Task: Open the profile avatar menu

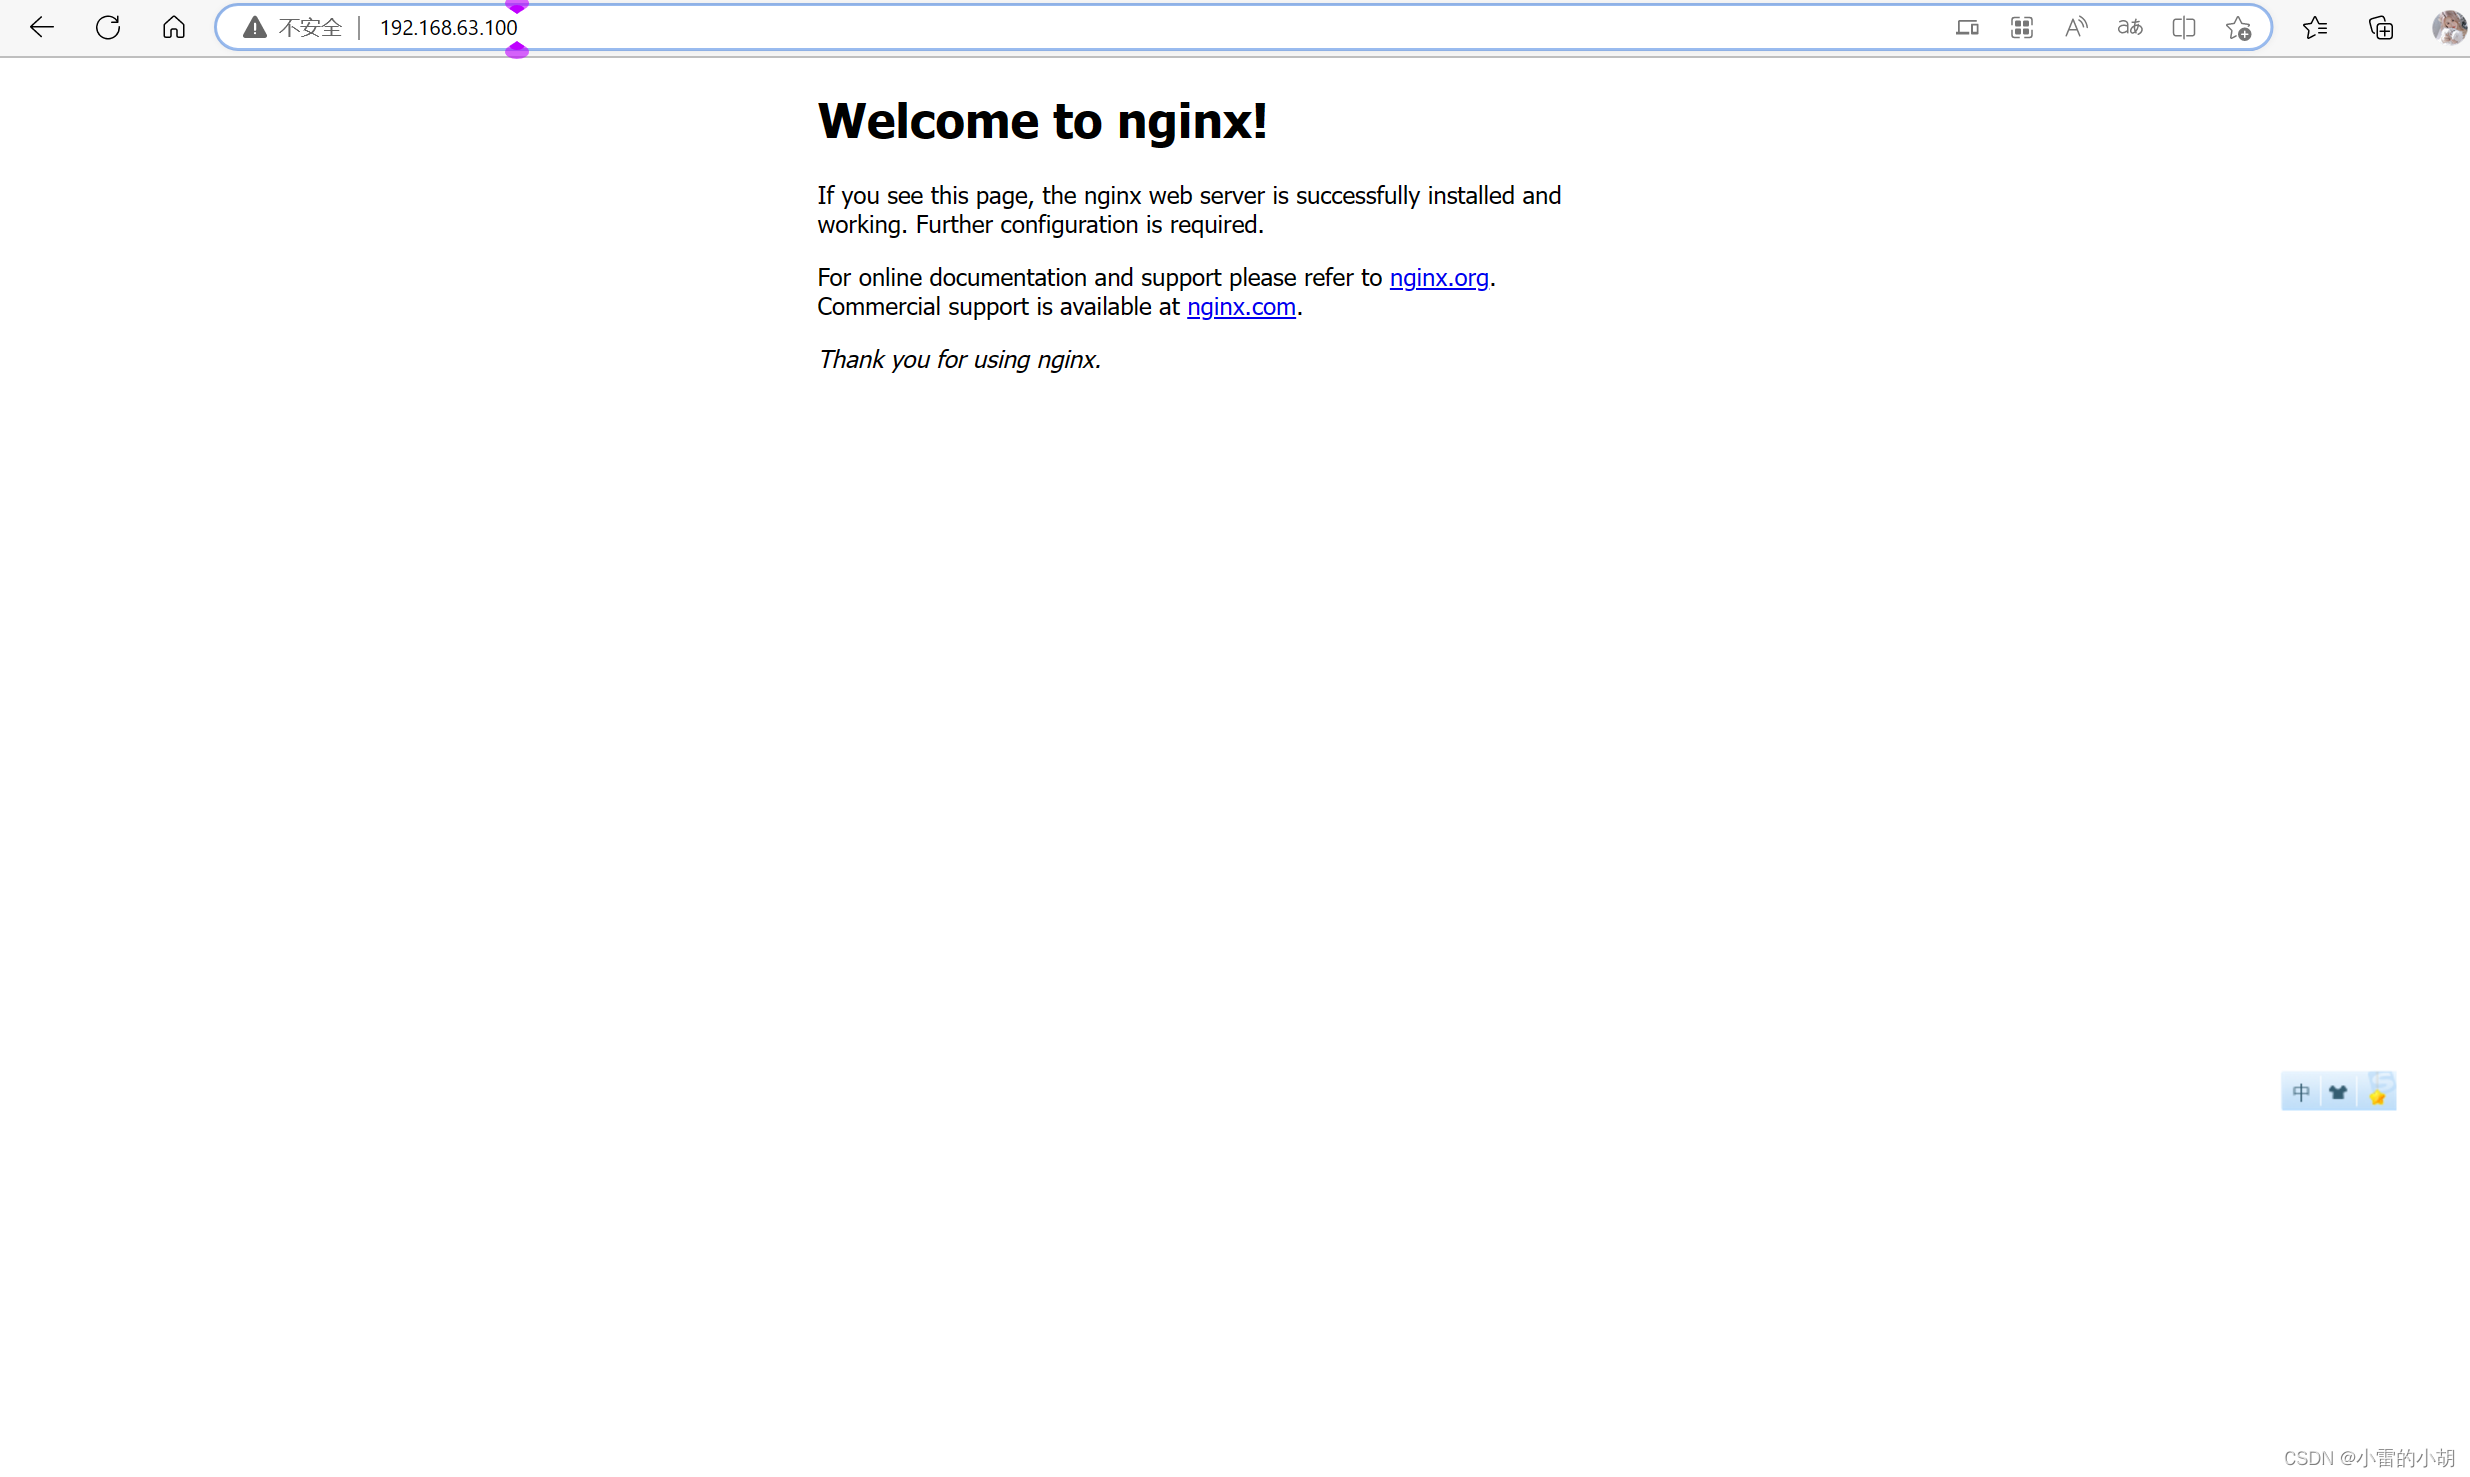Action: tap(2449, 27)
